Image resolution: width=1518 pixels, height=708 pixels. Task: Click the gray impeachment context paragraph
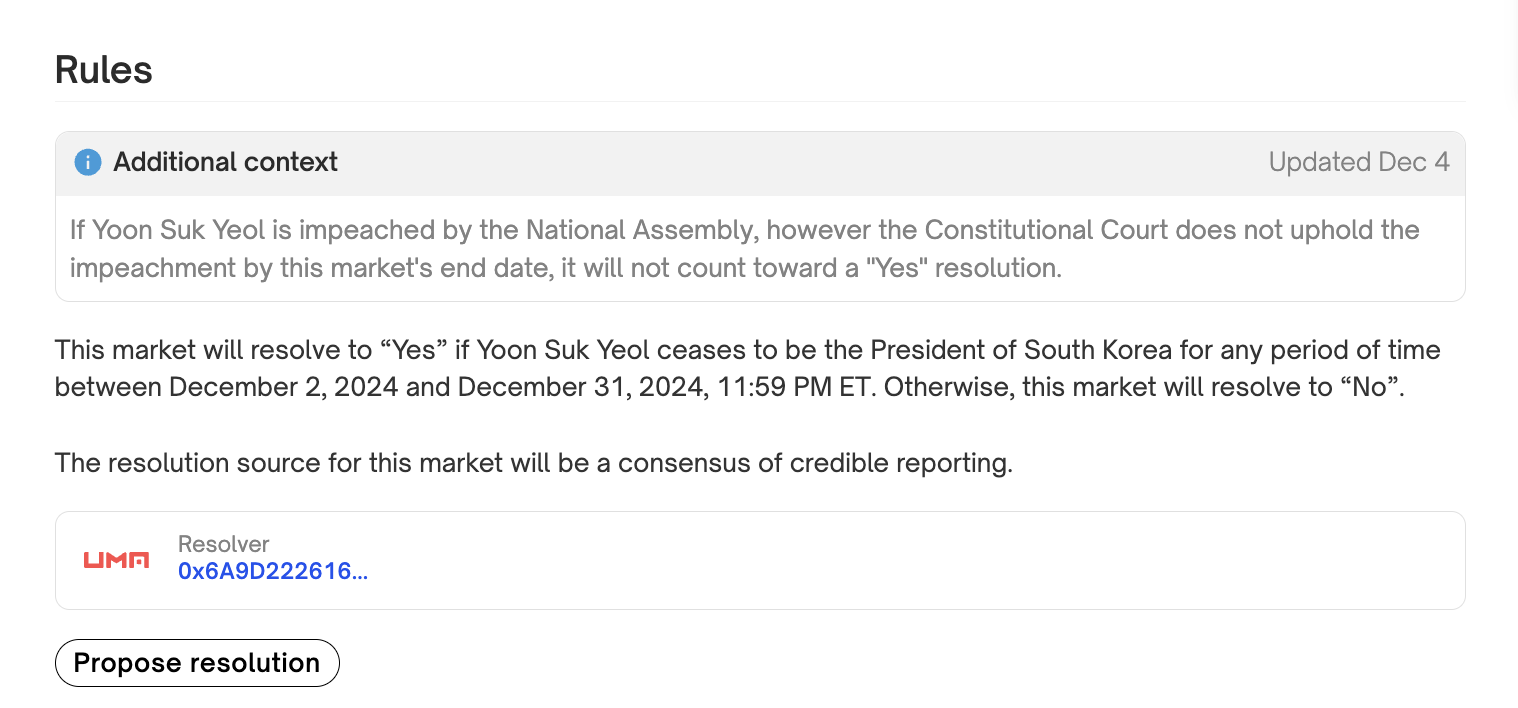click(744, 249)
